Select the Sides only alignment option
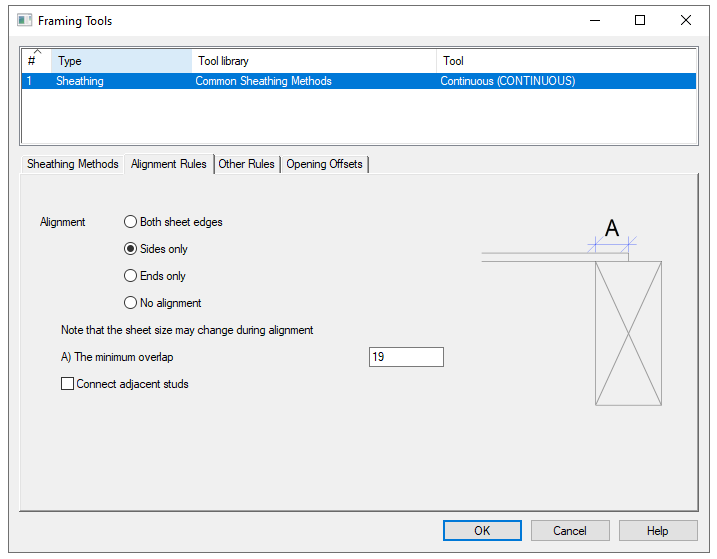 (x=131, y=249)
